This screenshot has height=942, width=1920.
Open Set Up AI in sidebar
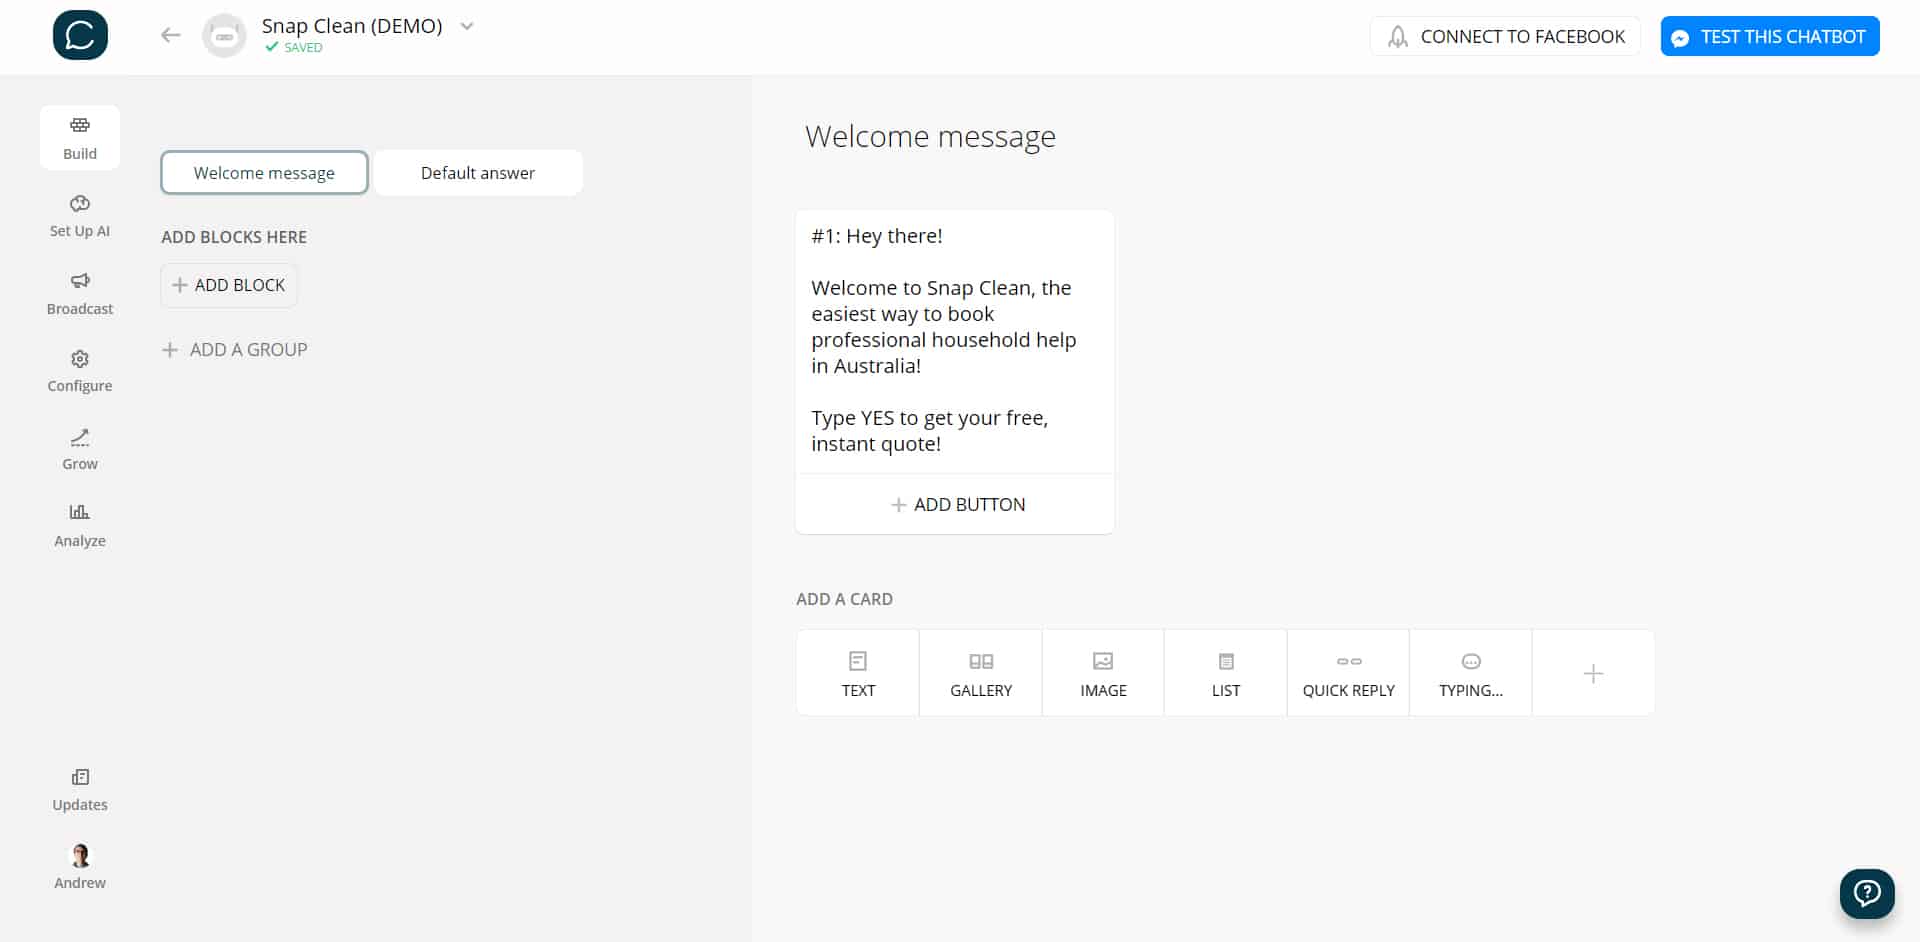[80, 216]
